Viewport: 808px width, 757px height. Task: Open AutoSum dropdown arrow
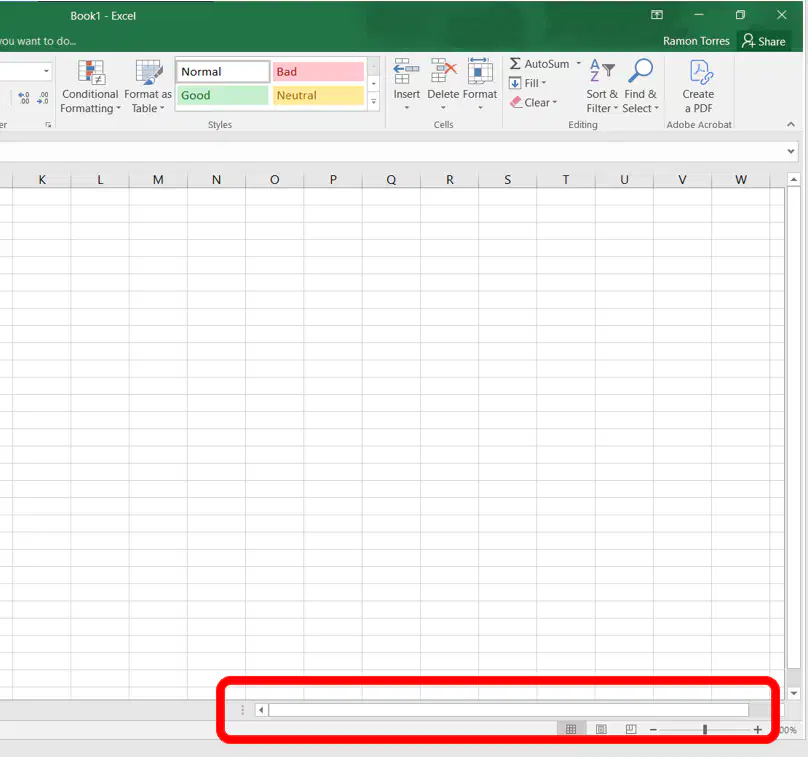[x=579, y=63]
